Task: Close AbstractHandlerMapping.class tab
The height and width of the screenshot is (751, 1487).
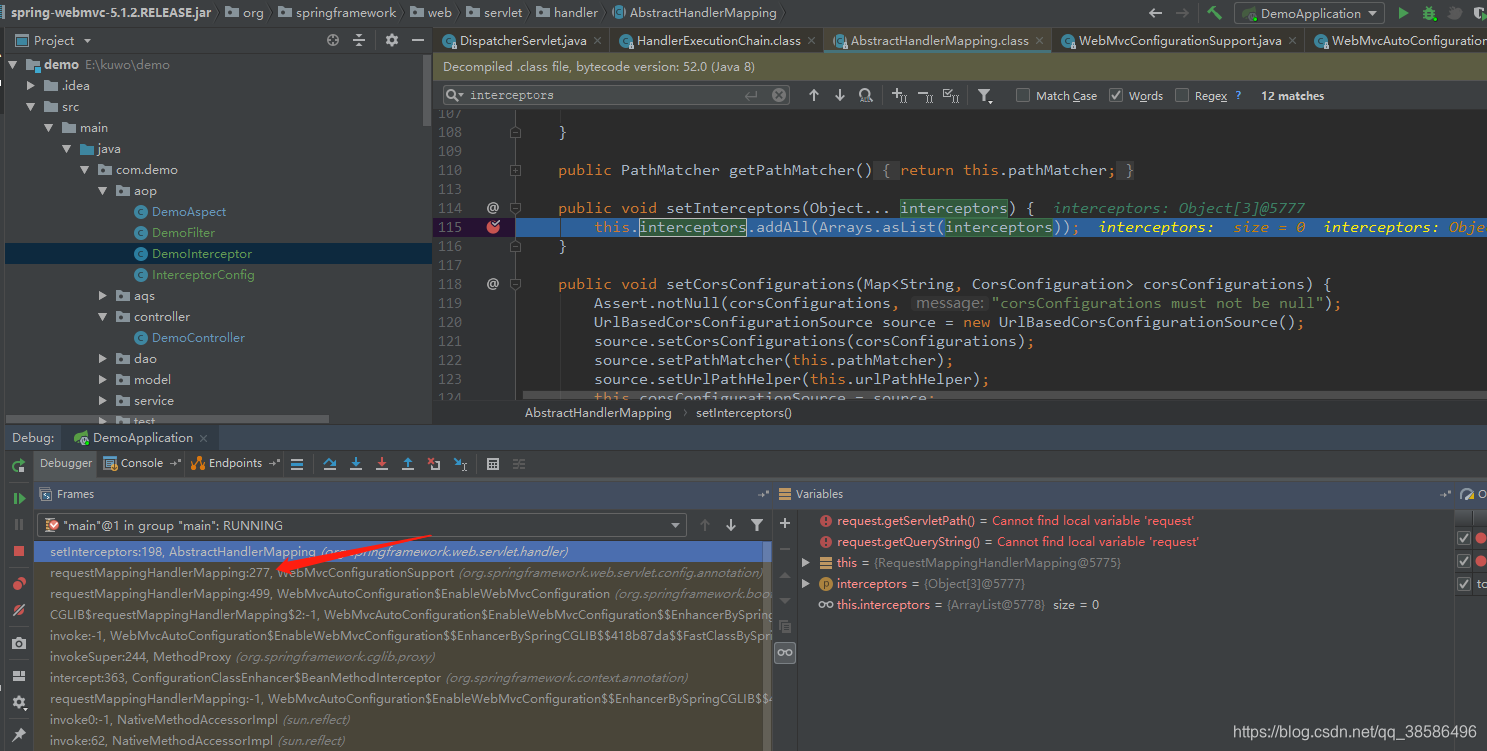Action: 1040,41
